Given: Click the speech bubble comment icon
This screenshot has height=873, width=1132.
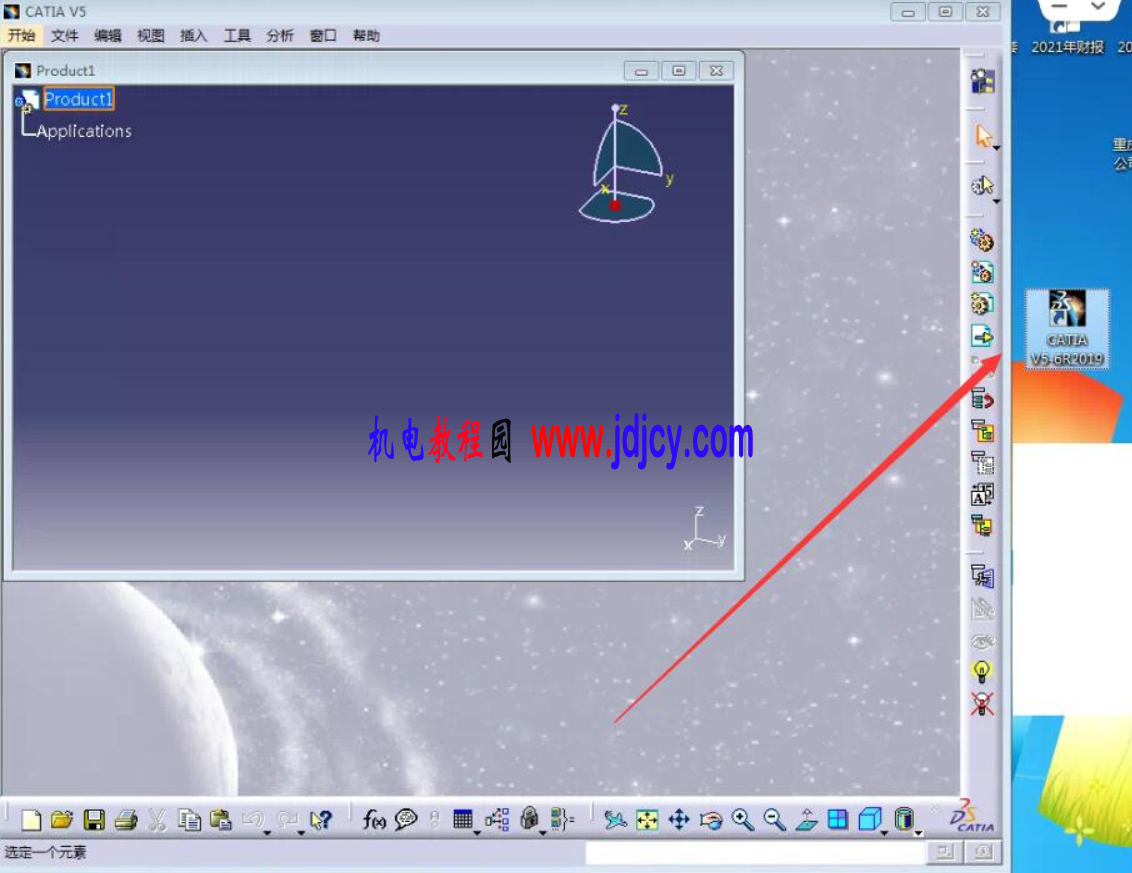Looking at the screenshot, I should [x=406, y=820].
